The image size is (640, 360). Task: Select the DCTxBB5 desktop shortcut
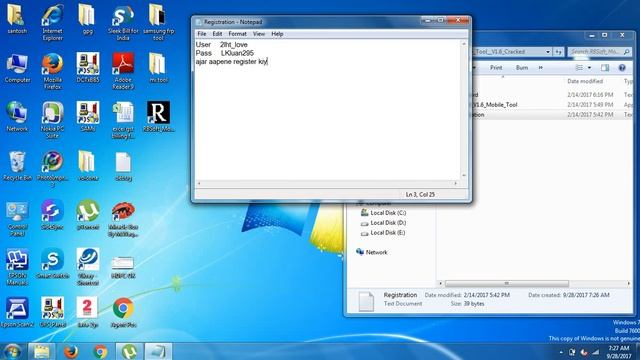pos(88,68)
